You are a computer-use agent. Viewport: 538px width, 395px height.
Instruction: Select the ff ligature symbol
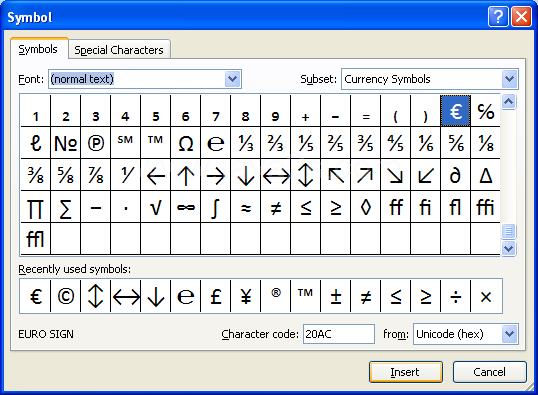(x=396, y=207)
